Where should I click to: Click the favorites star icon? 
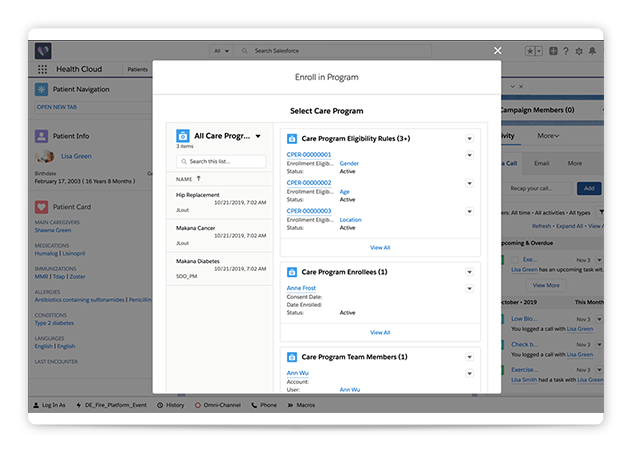(531, 50)
